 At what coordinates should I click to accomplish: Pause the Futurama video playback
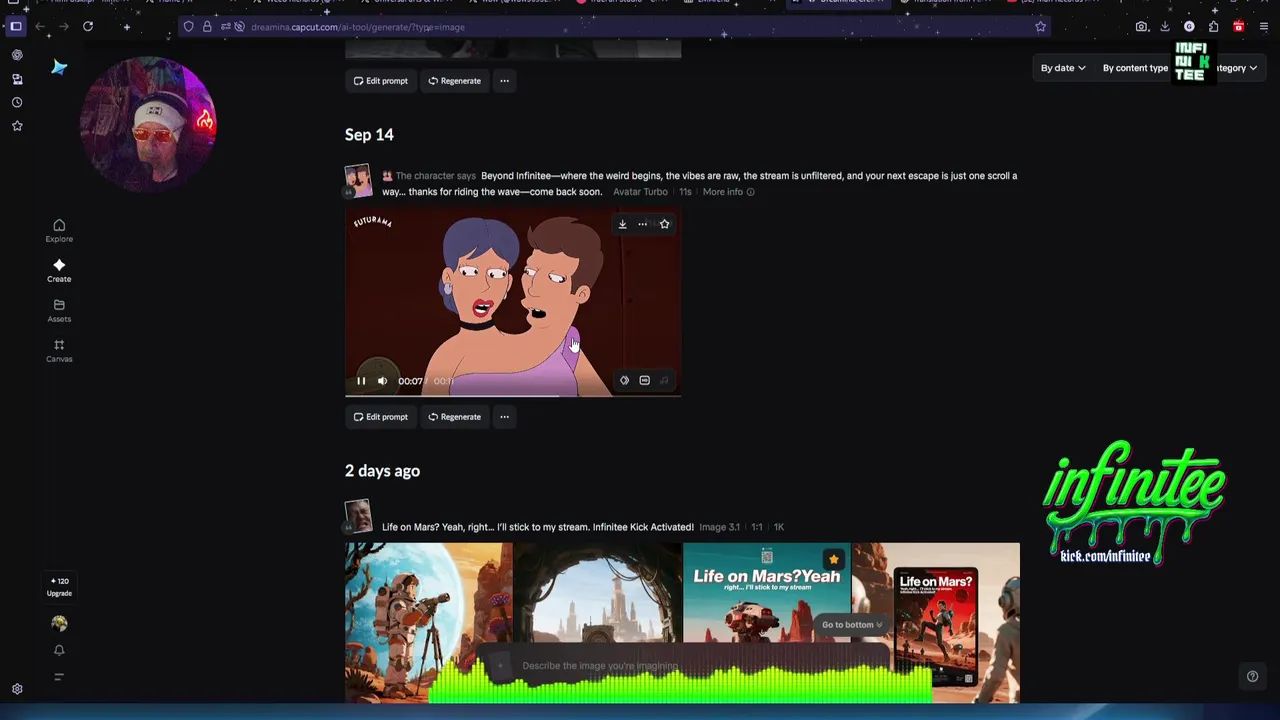(361, 381)
